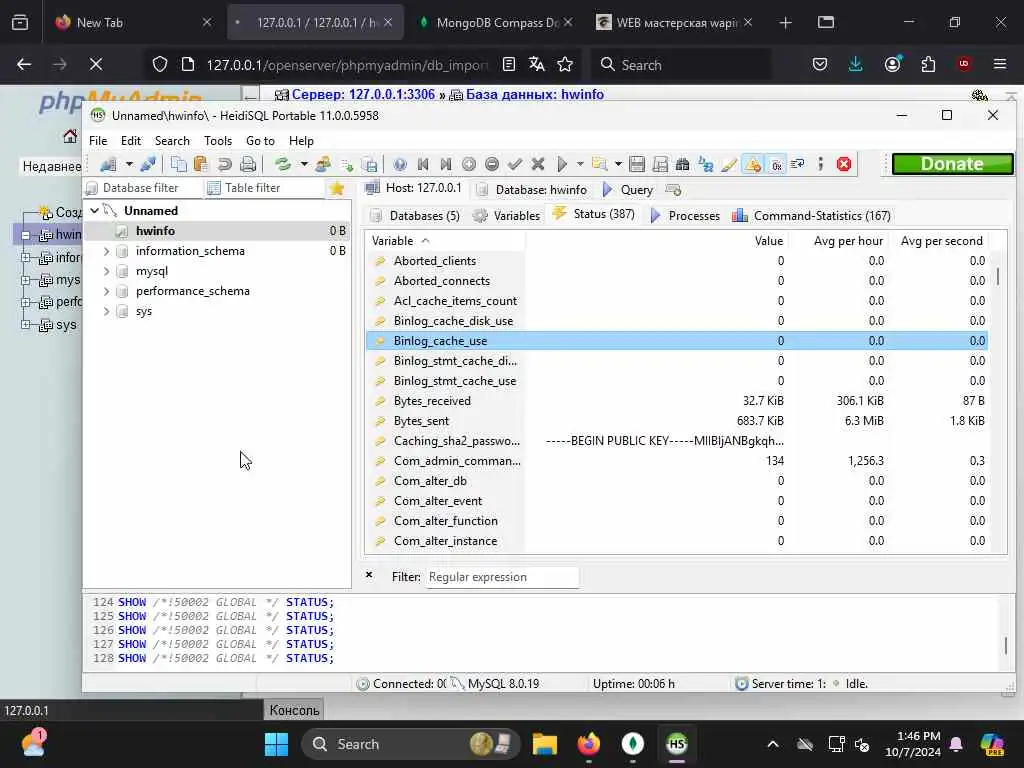
Task: Expand the mysql database node
Action: (106, 271)
